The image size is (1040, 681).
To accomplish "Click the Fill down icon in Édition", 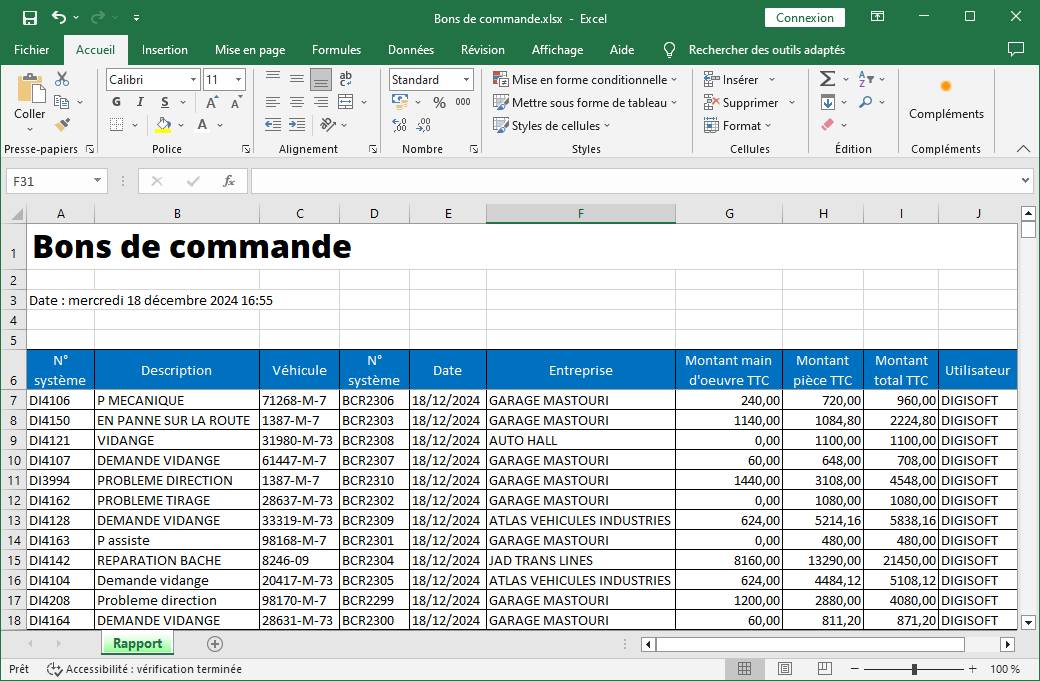I will [x=827, y=102].
